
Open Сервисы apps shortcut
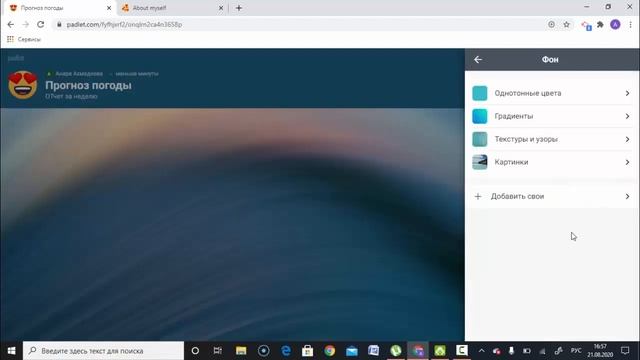24,39
